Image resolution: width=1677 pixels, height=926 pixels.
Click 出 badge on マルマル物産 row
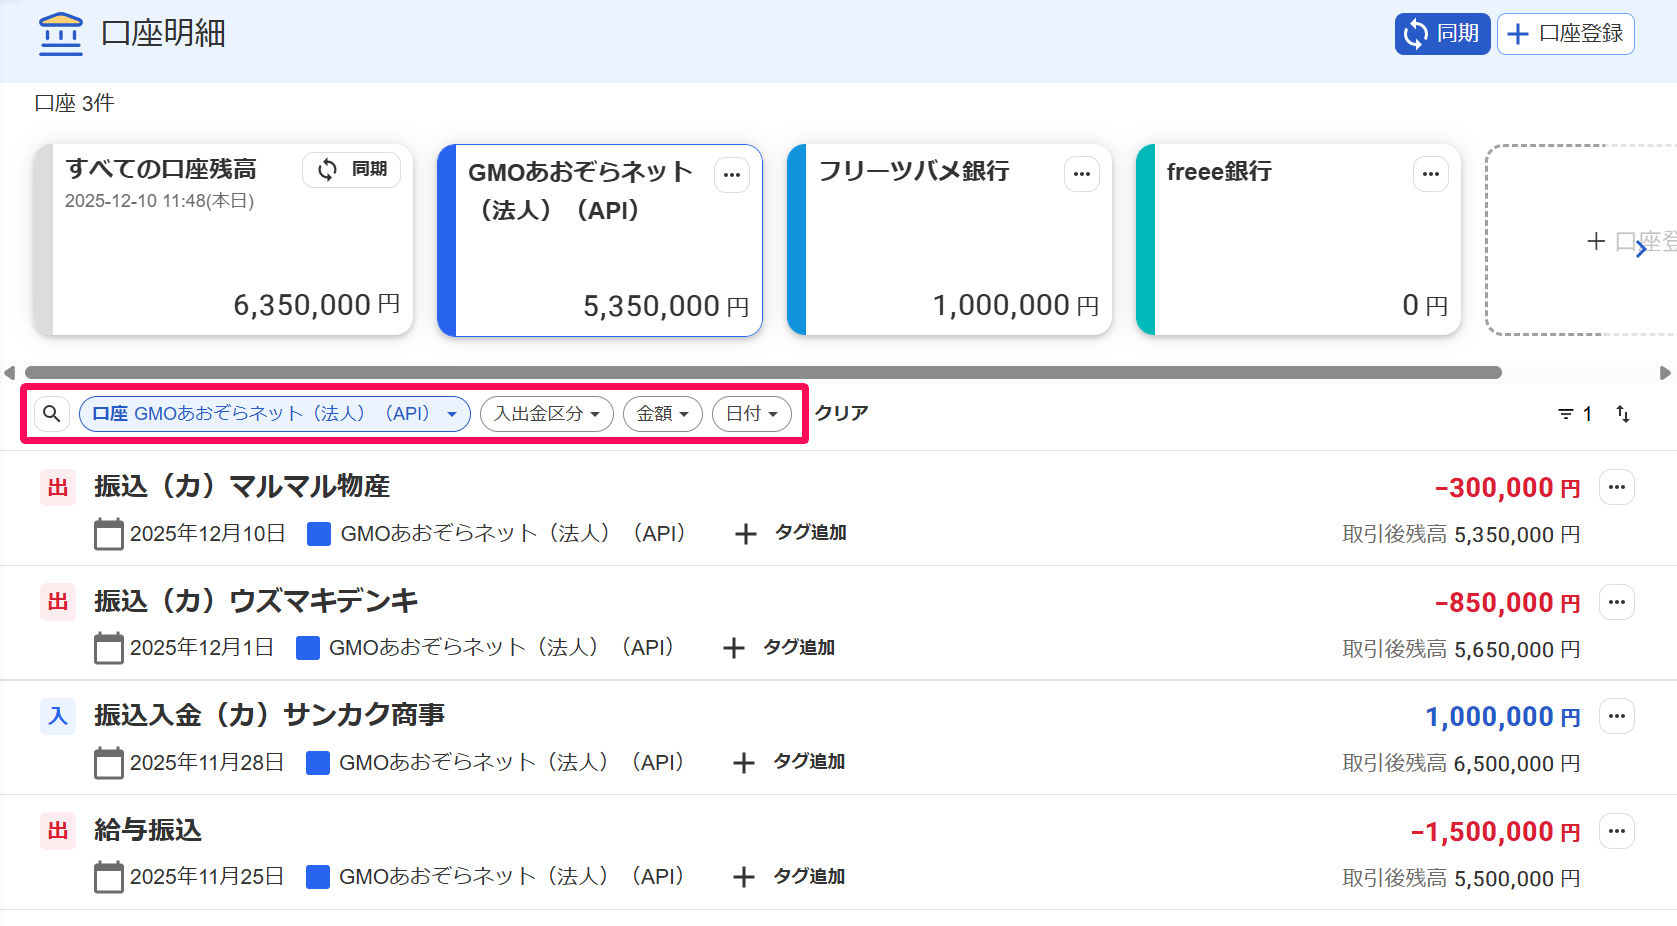pos(58,488)
